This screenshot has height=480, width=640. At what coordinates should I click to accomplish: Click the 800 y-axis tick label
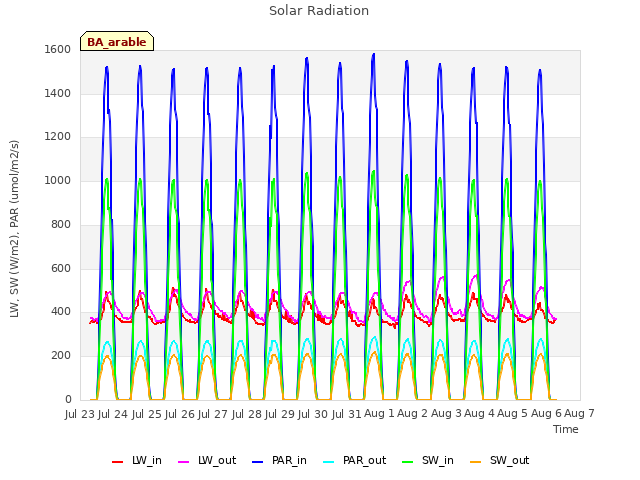61,224
